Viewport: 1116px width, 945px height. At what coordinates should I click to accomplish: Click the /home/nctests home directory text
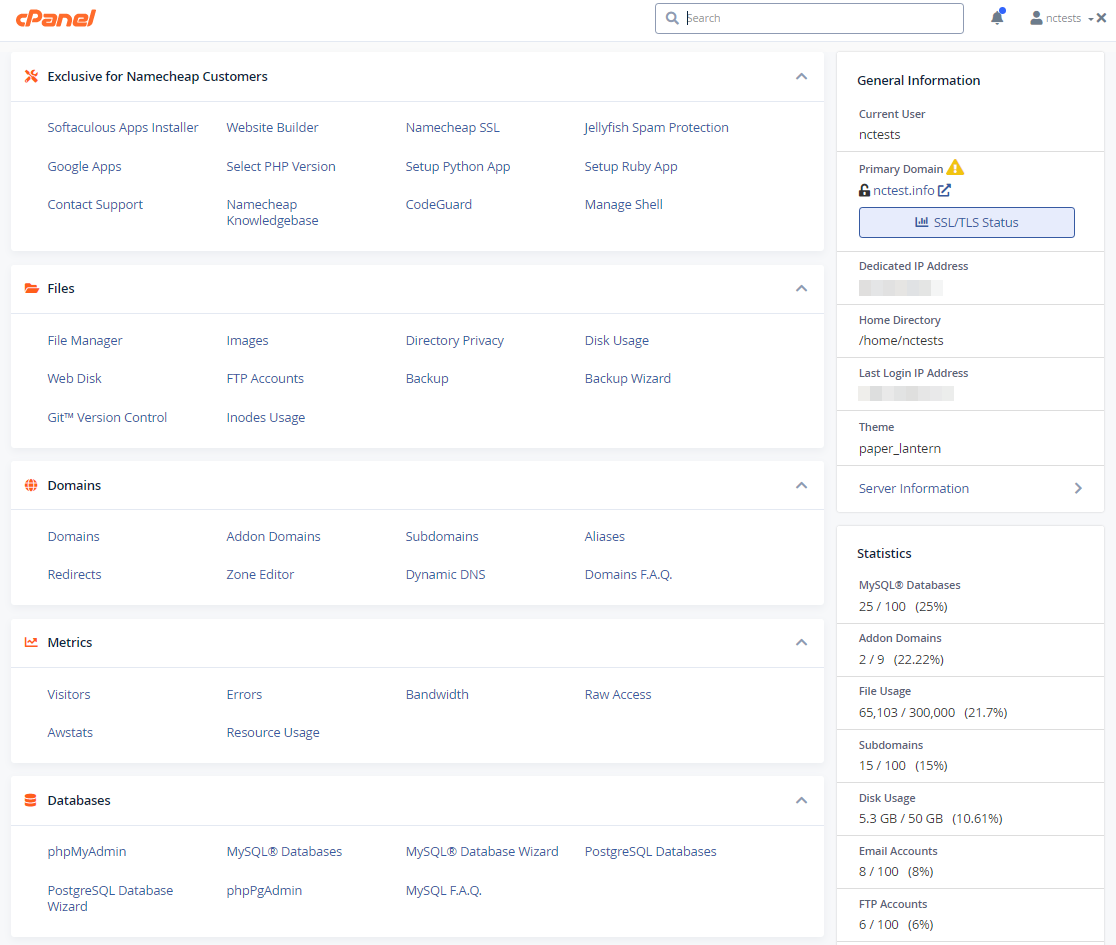pyautogui.click(x=901, y=340)
